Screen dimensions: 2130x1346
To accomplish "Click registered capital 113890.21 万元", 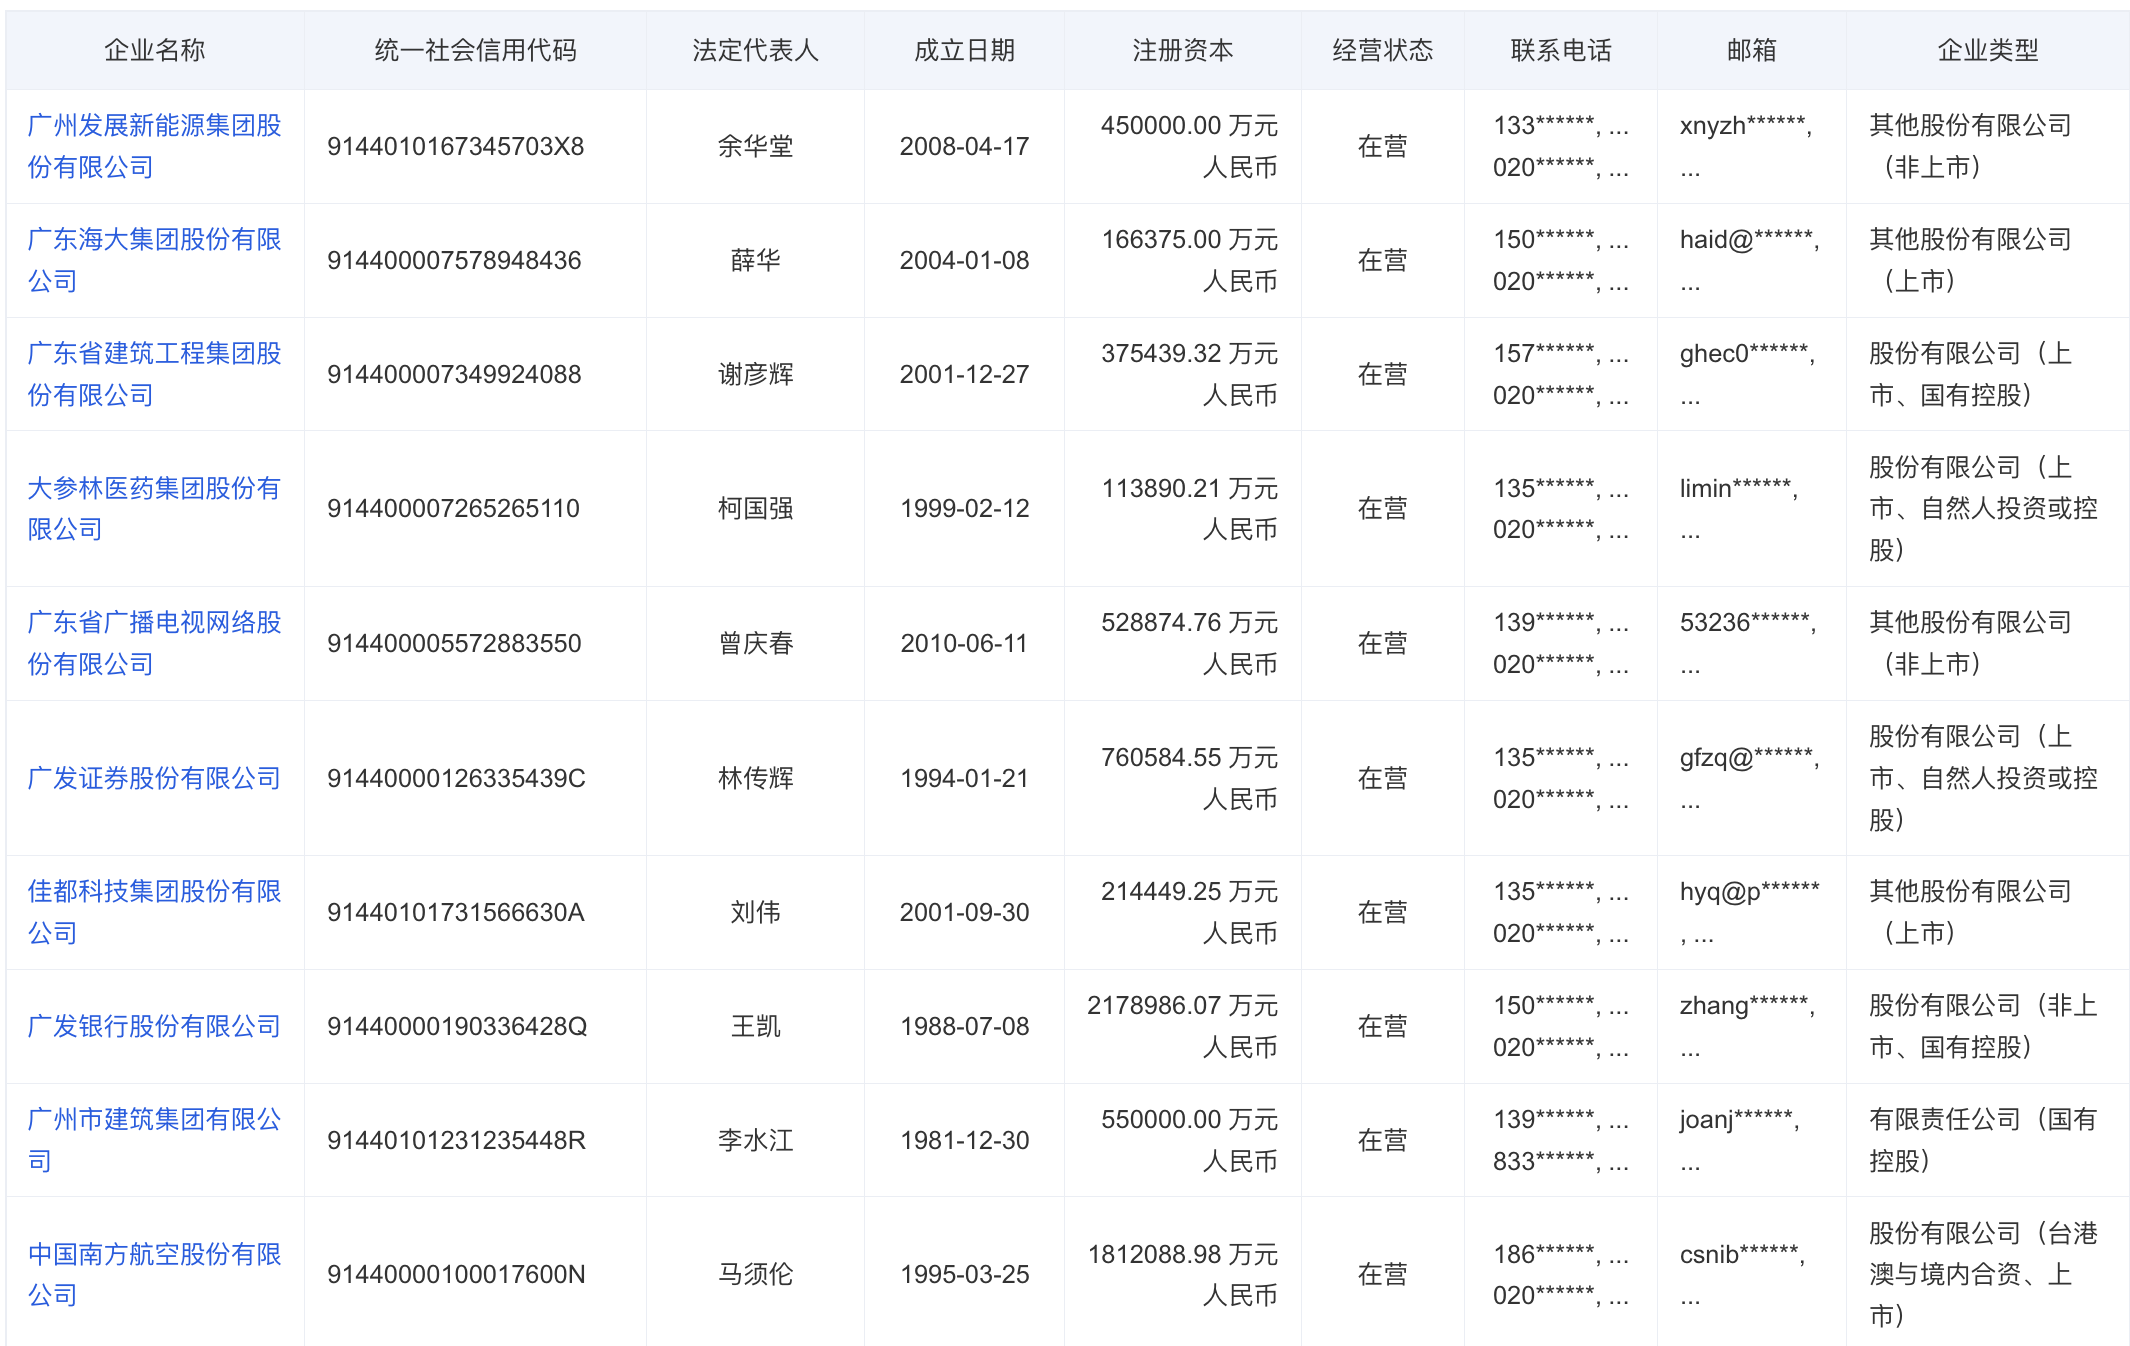I will [x=1189, y=488].
